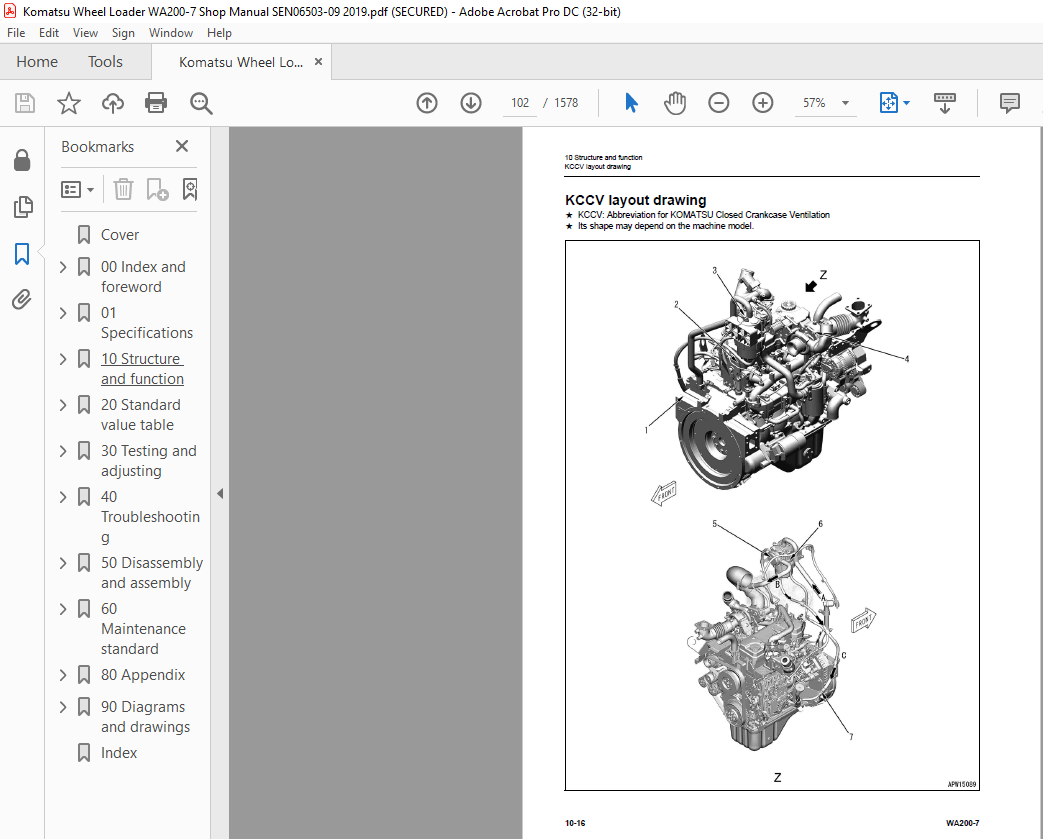Image resolution: width=1043 pixels, height=839 pixels.
Task: Click the upload to cloud icon
Action: 112,103
